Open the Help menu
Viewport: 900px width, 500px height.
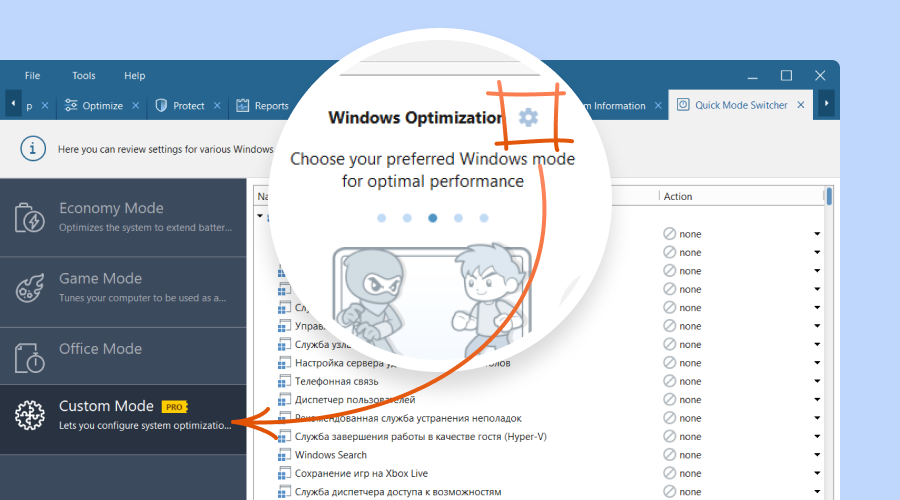pyautogui.click(x=135, y=76)
